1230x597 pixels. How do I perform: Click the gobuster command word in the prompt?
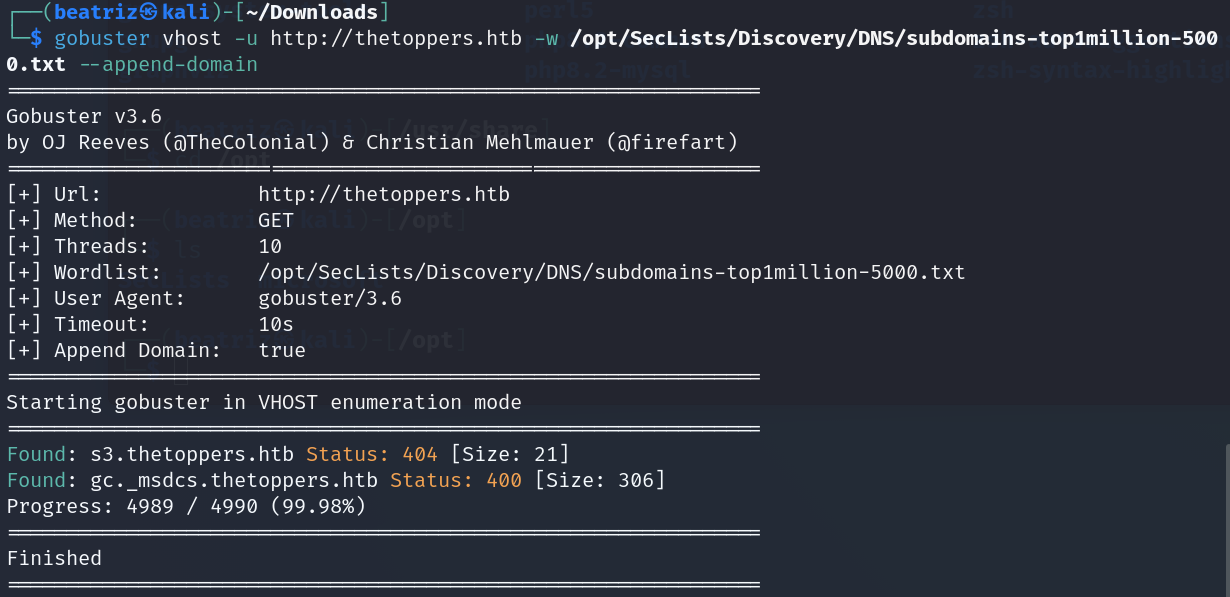point(102,39)
